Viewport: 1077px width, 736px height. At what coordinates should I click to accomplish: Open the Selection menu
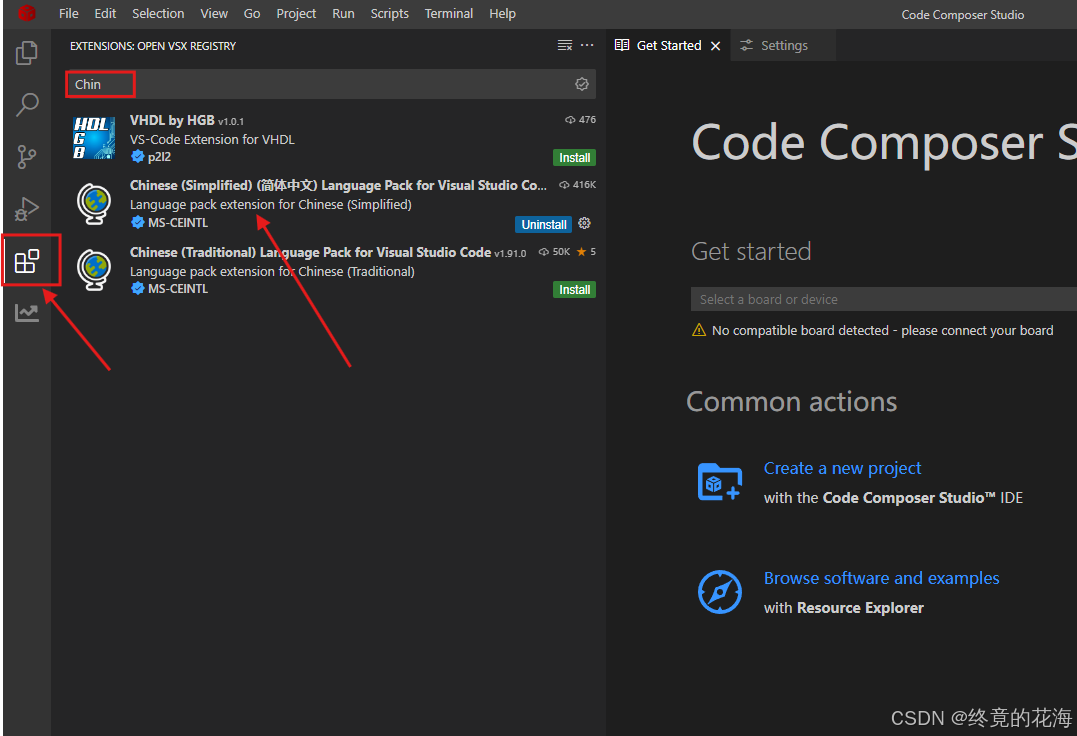tap(158, 14)
